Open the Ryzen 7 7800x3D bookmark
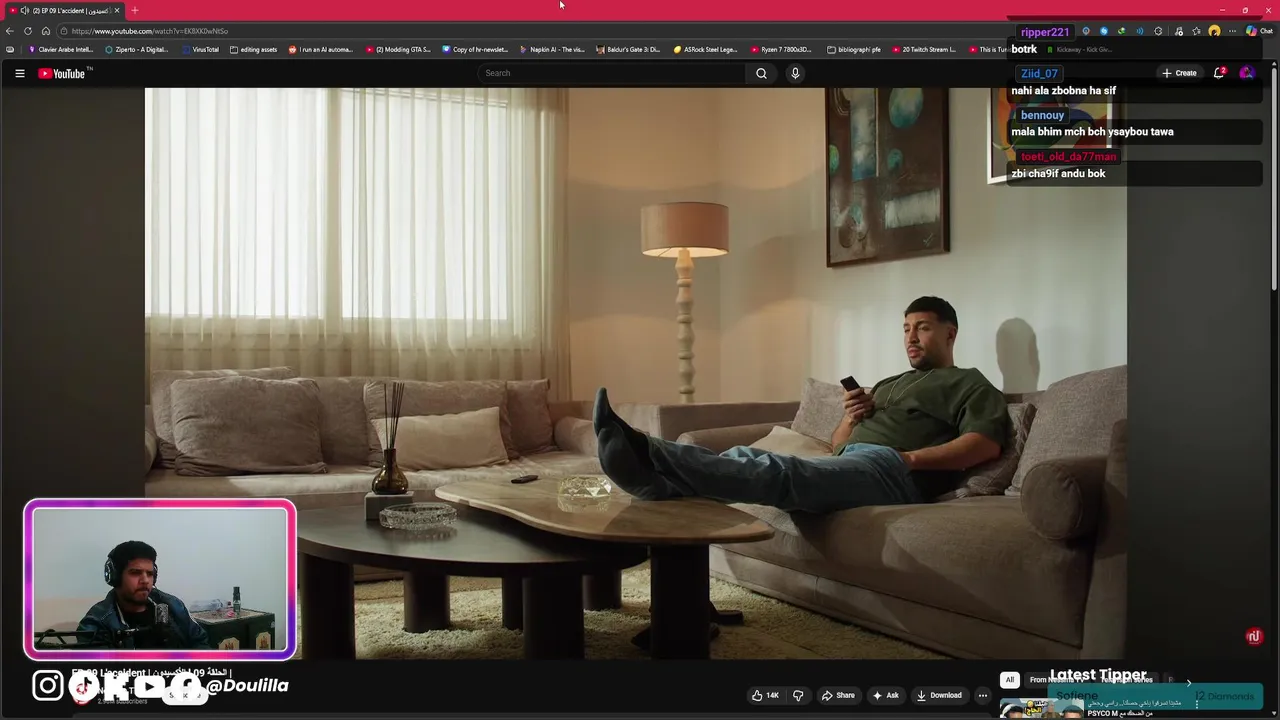1280x720 pixels. pyautogui.click(x=781, y=49)
